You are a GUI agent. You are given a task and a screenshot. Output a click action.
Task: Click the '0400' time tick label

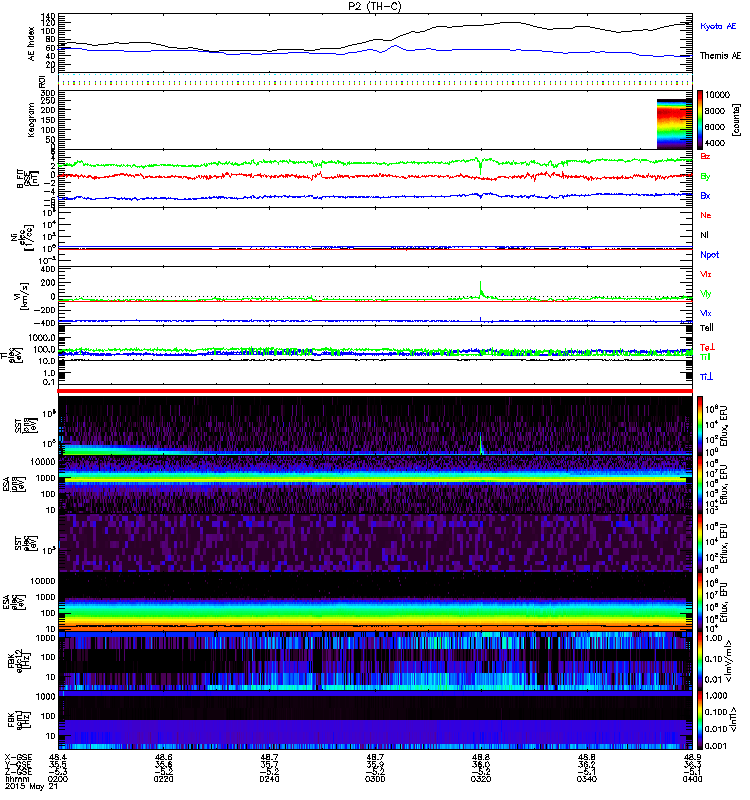coord(692,779)
